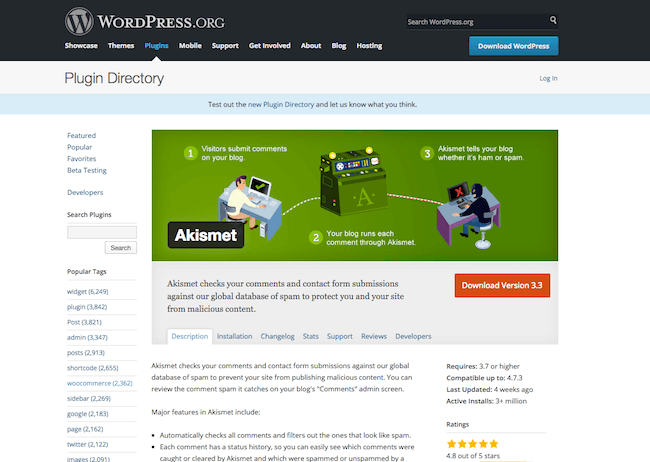Switch to the plugin Support tab
650x462 pixels.
click(x=340, y=336)
